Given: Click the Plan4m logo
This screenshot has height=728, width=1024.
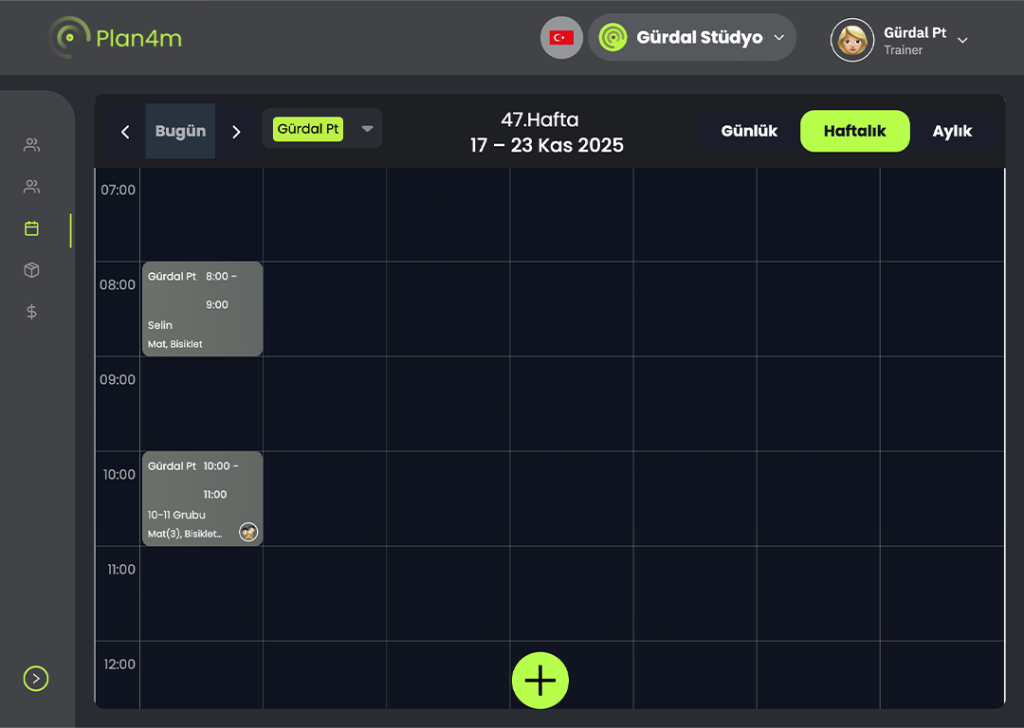Looking at the screenshot, I should click(x=116, y=38).
